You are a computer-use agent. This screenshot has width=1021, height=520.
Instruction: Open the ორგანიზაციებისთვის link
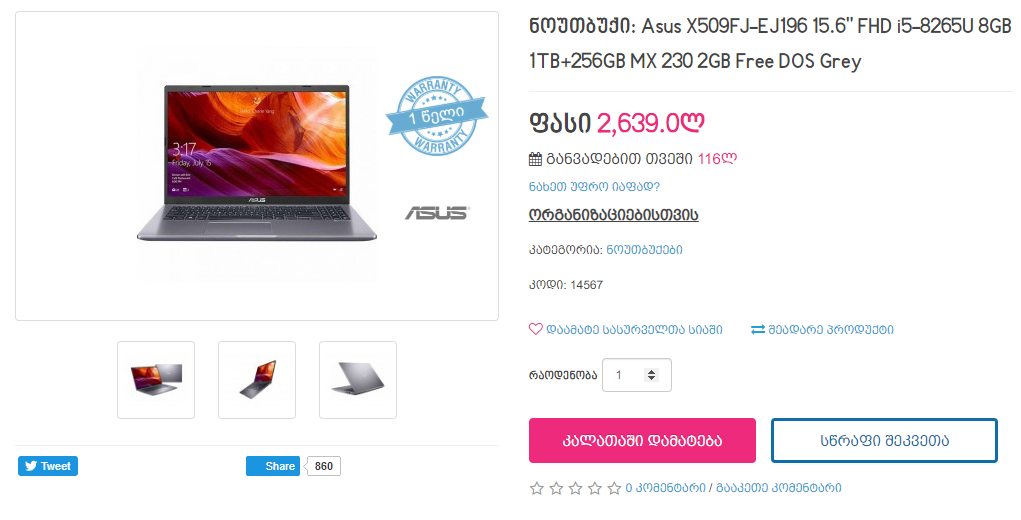pyautogui.click(x=613, y=215)
